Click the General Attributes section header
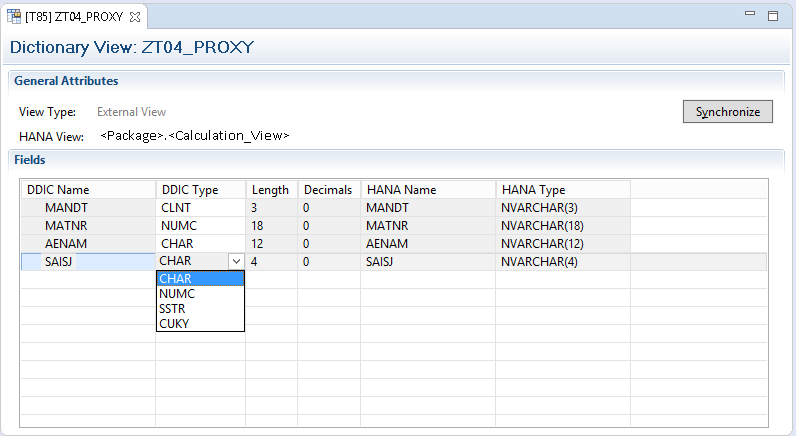The width and height of the screenshot is (796, 436). point(66,81)
